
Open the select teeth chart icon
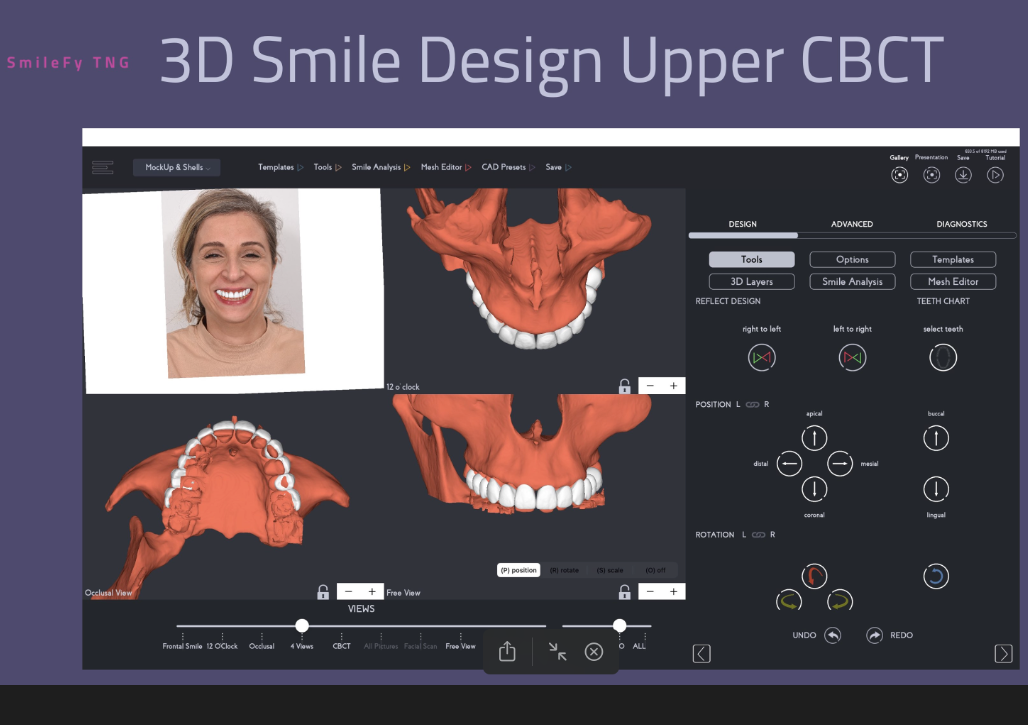coord(943,357)
